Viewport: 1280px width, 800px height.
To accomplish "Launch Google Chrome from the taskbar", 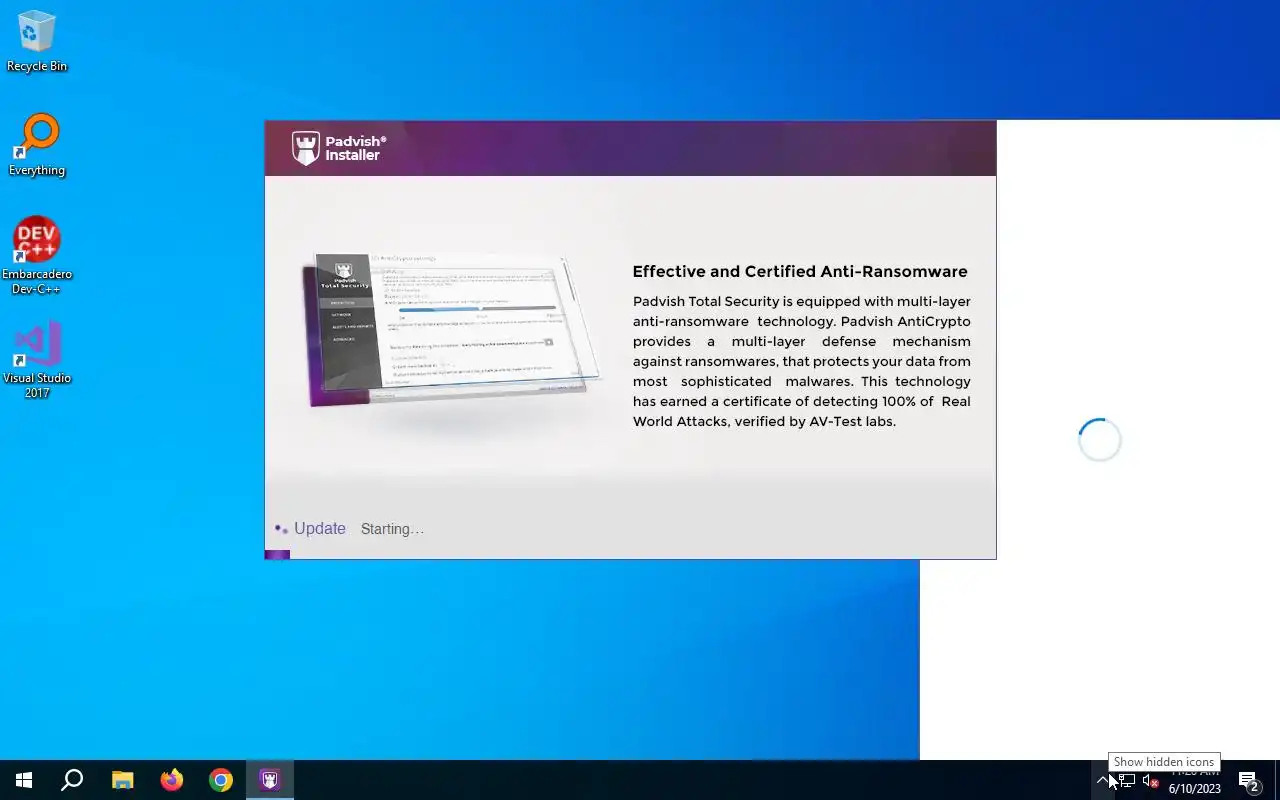I will point(221,780).
